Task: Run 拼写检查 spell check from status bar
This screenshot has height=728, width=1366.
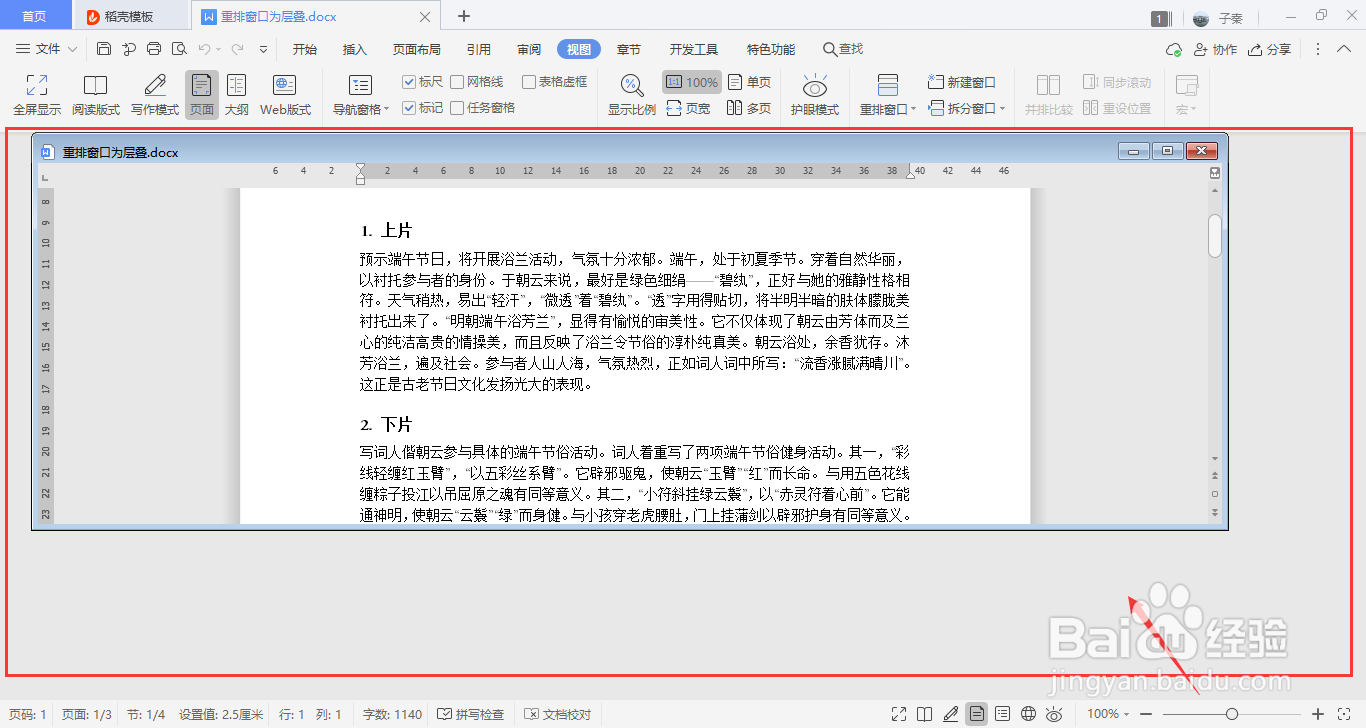Action: tap(469, 714)
